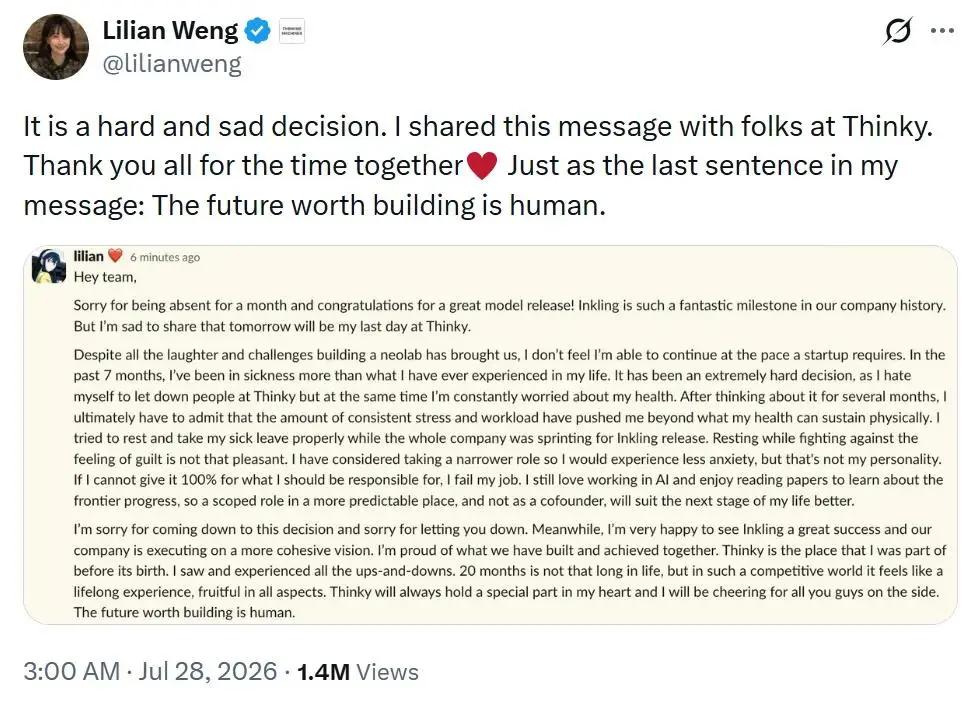Click the anime avatar in Slack message
Screen dimensions: 969x705
tap(49, 266)
